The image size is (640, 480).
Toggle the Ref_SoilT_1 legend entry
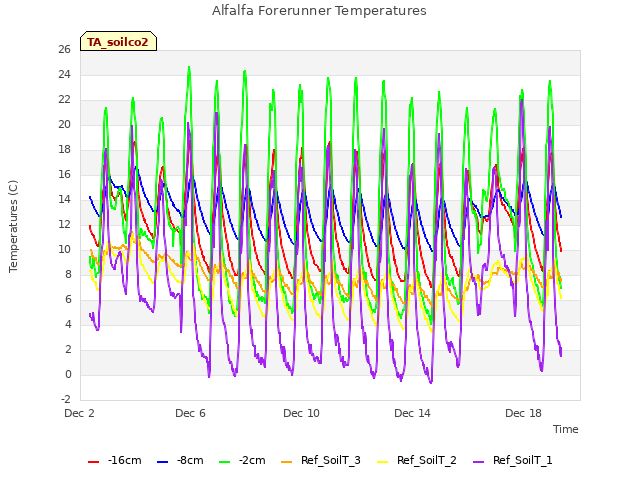tap(513, 461)
